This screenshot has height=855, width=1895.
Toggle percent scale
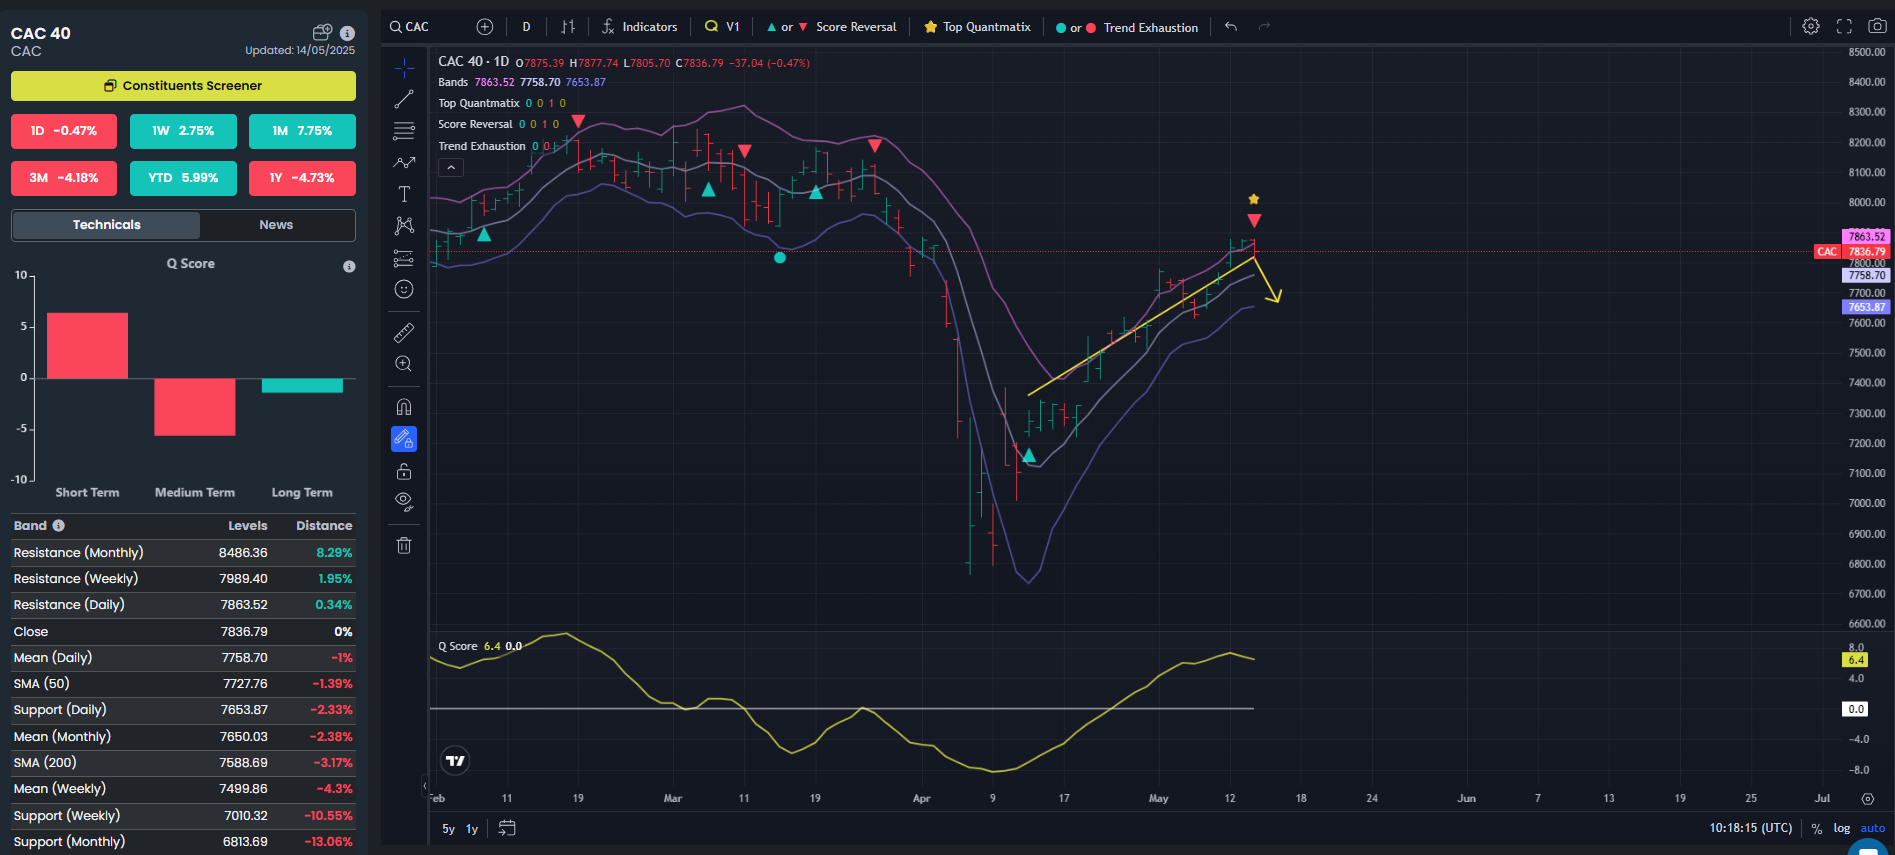tap(1816, 829)
